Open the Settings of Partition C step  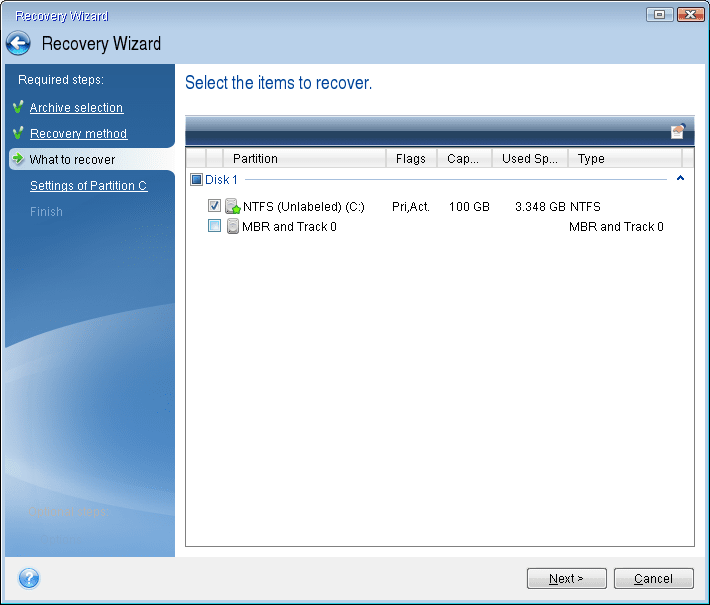(88, 186)
